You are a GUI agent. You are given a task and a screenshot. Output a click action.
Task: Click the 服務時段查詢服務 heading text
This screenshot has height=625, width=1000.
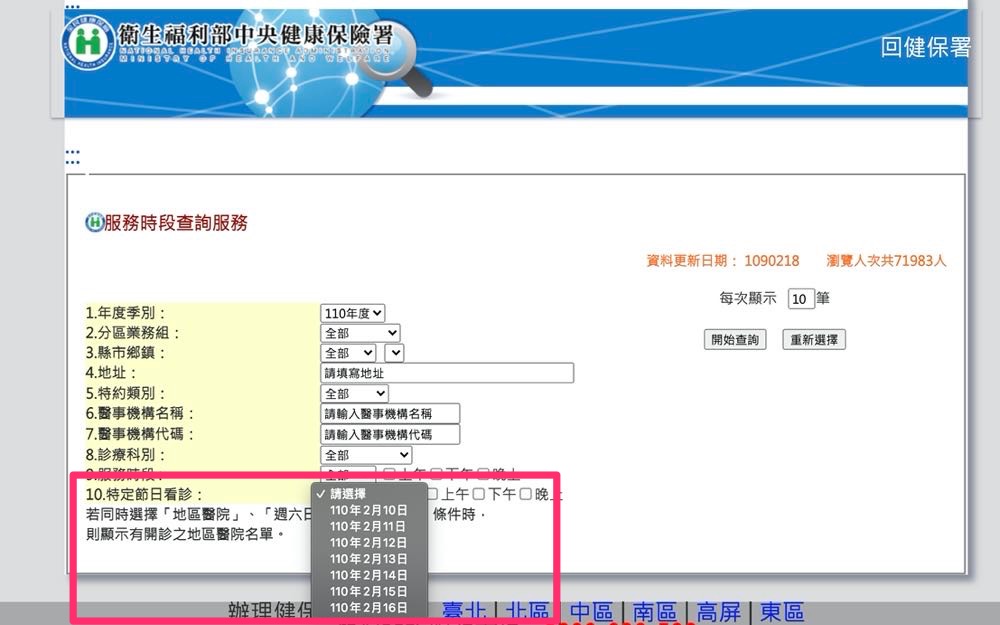[x=176, y=223]
